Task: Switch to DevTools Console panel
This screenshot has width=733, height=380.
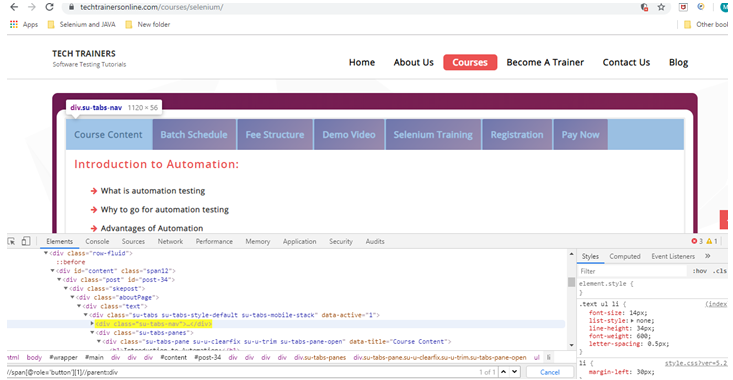Action: 97,241
